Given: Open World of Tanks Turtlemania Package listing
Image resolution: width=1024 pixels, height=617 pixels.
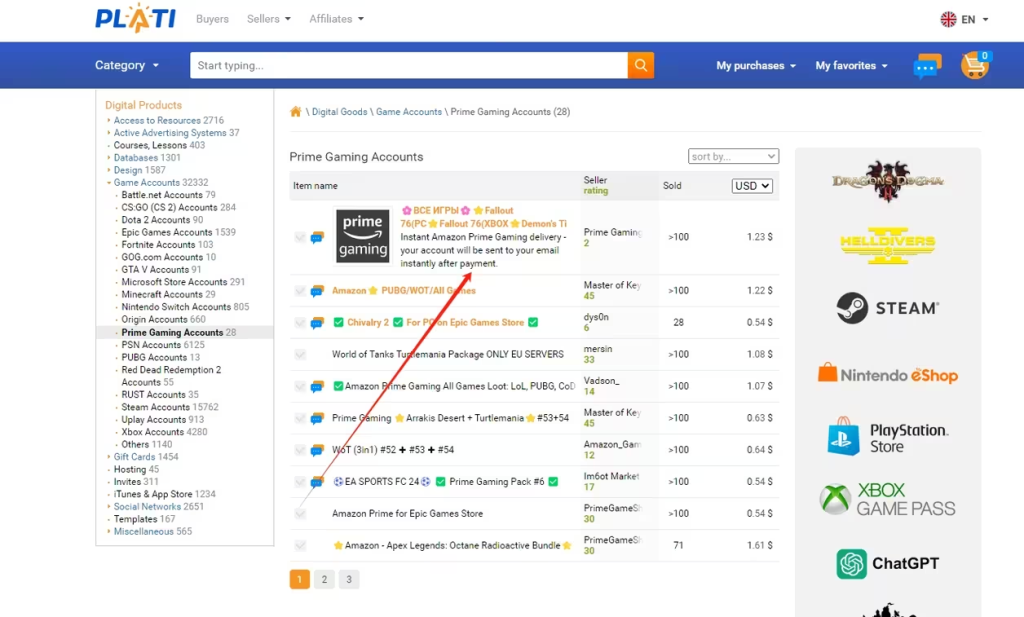Looking at the screenshot, I should click(x=447, y=355).
